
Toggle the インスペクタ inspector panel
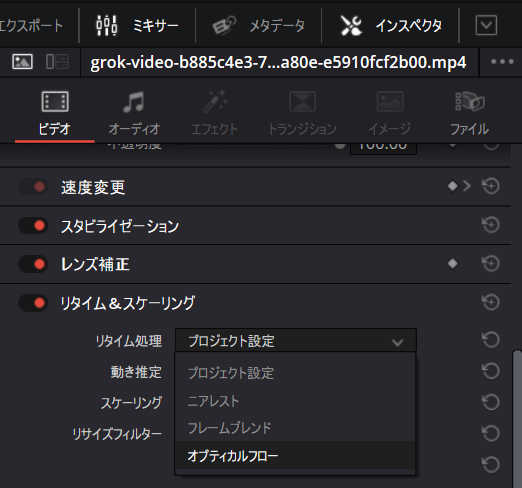pos(391,25)
